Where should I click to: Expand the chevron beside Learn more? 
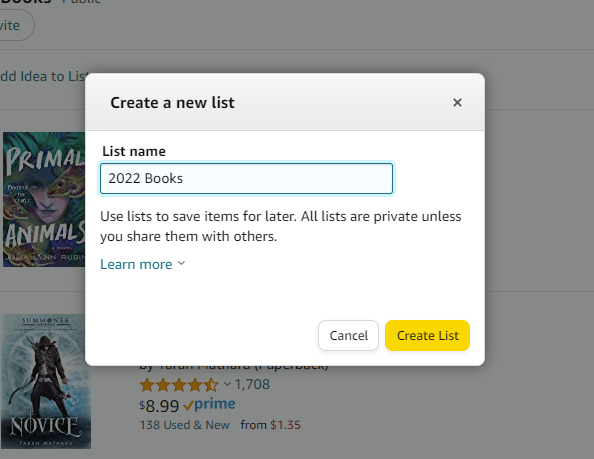(181, 263)
